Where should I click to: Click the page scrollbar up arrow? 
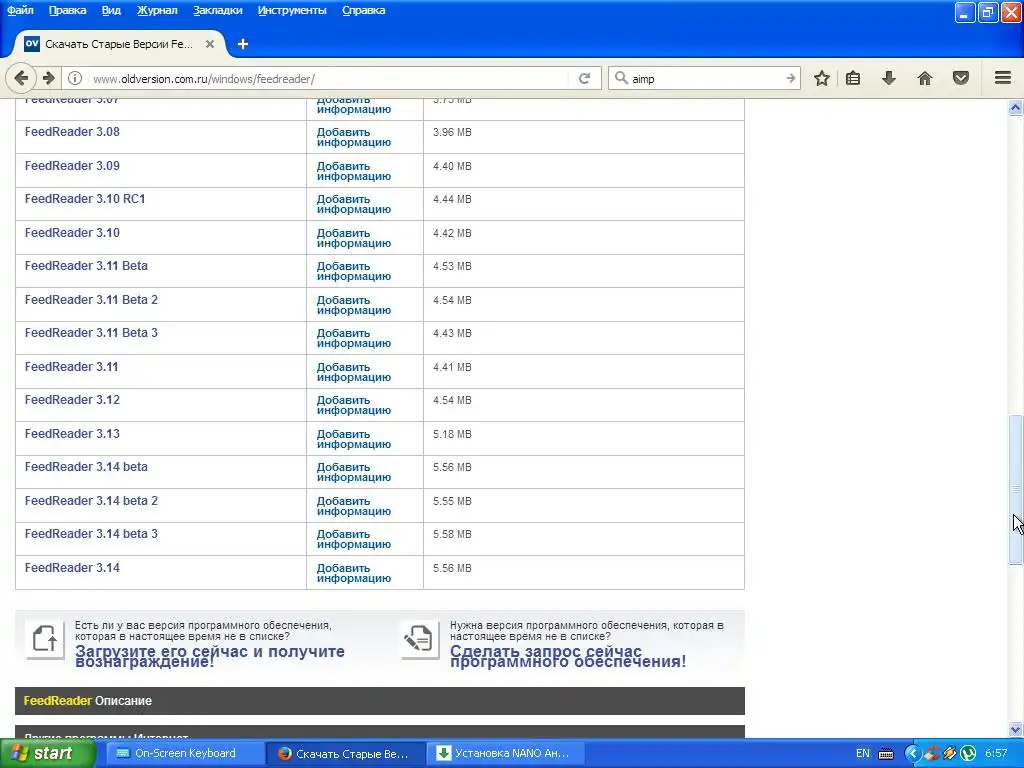(x=1016, y=108)
